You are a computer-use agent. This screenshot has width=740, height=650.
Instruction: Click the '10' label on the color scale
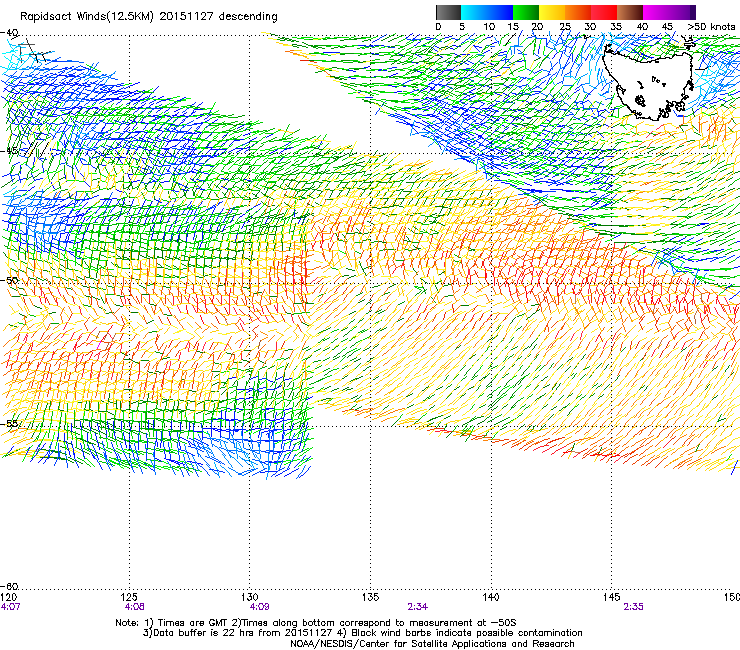pos(489,27)
